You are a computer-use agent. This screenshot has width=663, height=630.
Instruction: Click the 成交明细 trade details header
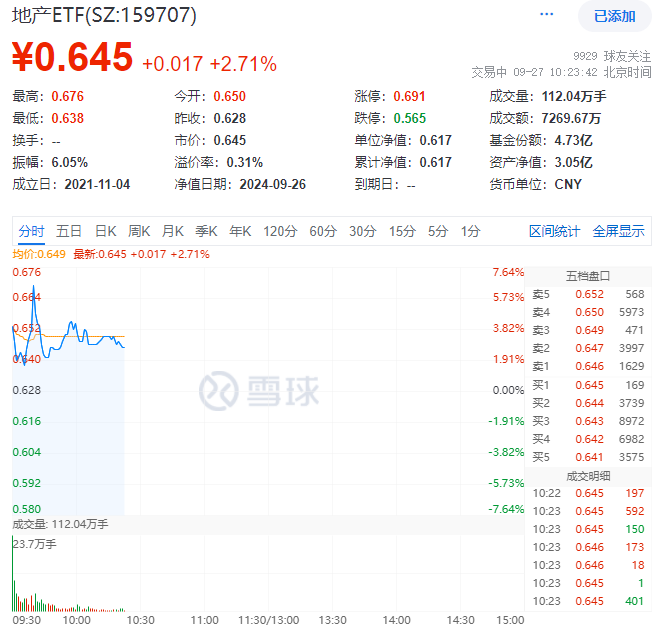coord(588,474)
